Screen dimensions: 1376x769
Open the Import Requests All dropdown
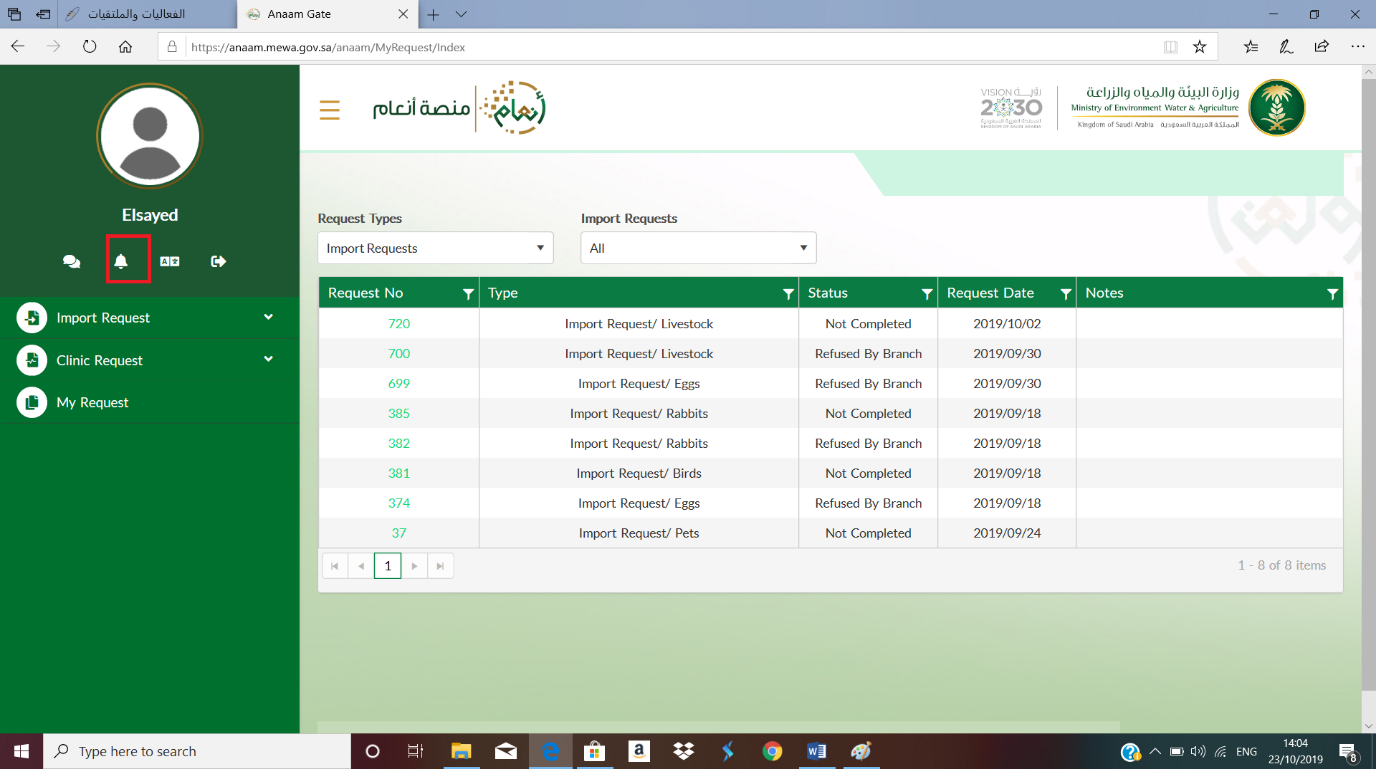tap(698, 248)
